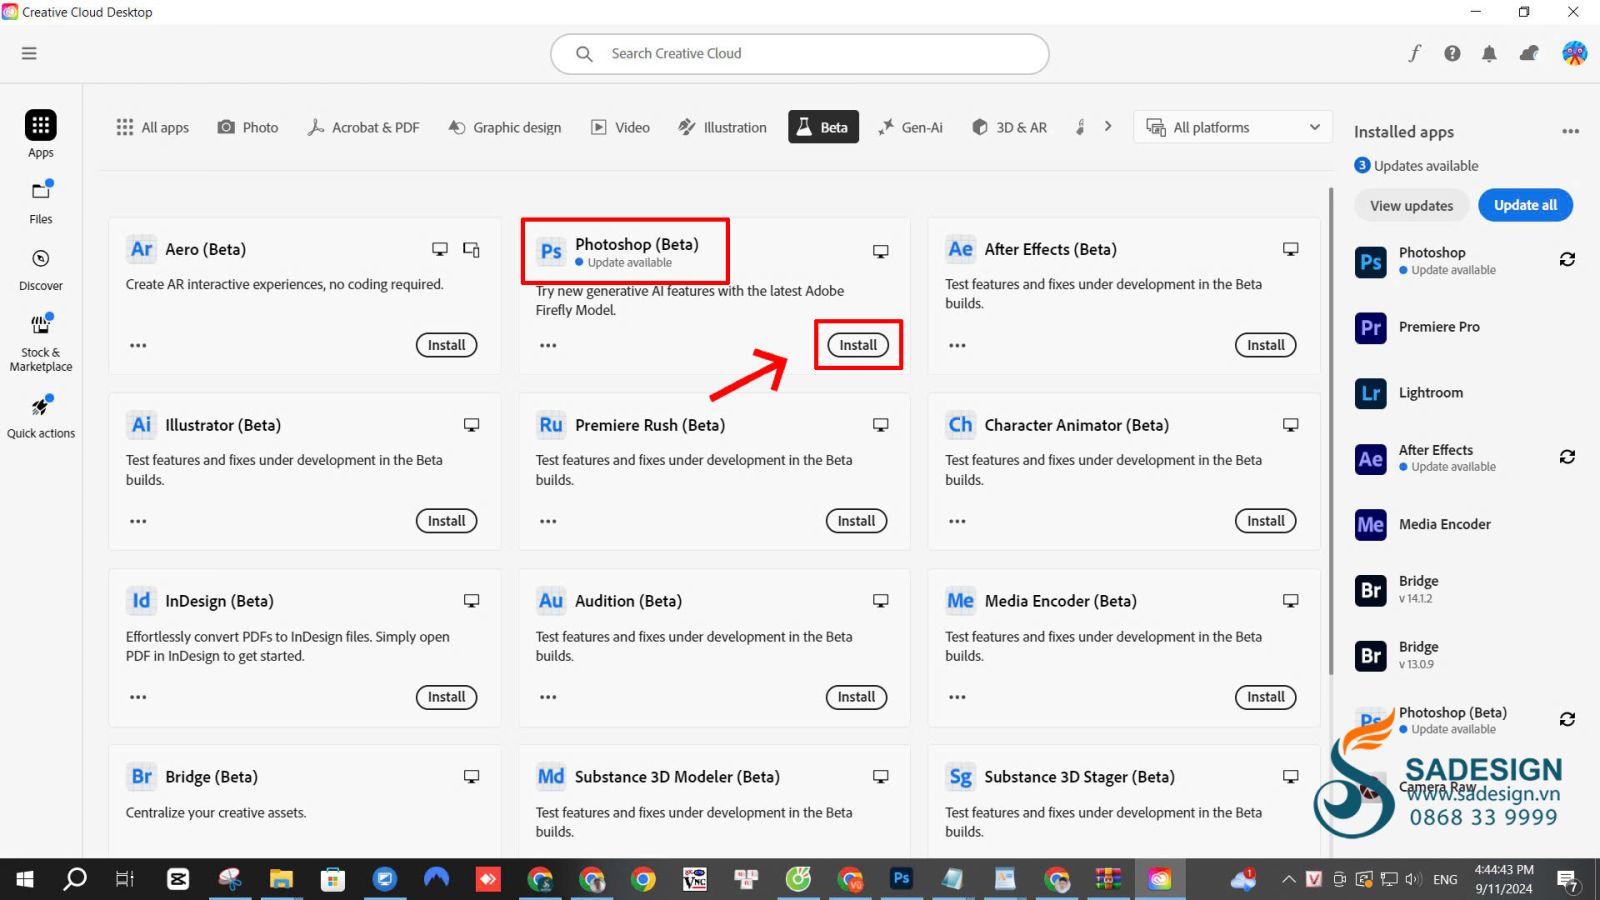Select the Acrobat & PDF tab
The image size is (1600, 900).
point(363,127)
